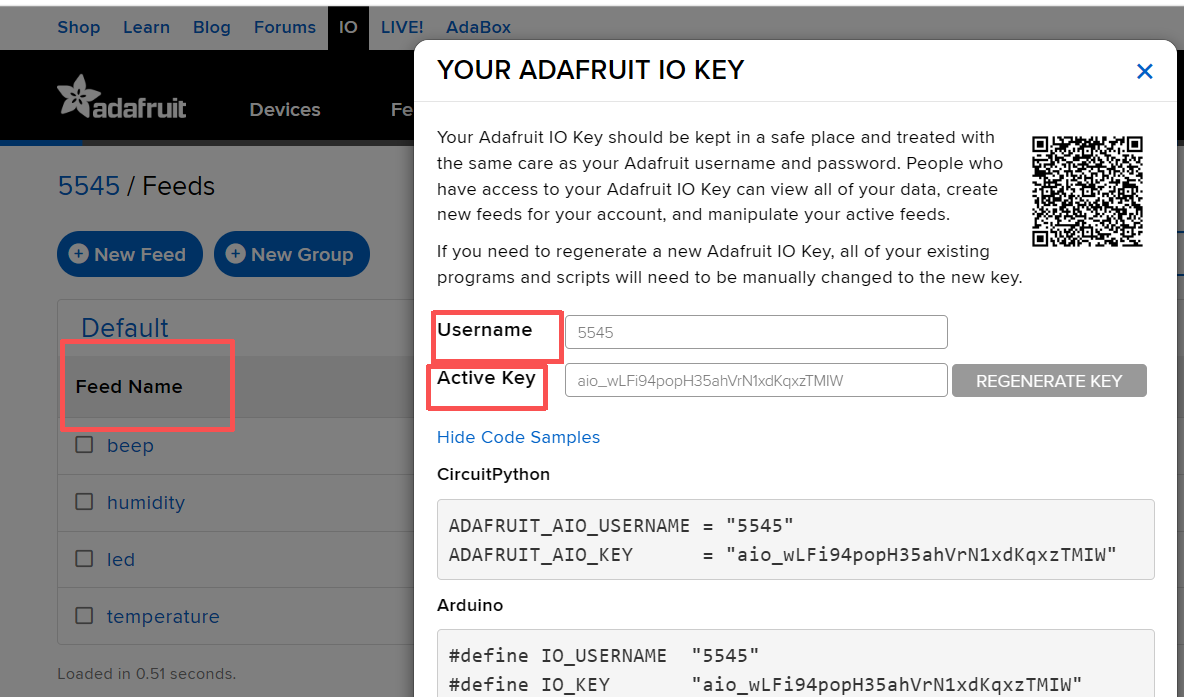
Task: Click the Username input field
Action: 756,332
